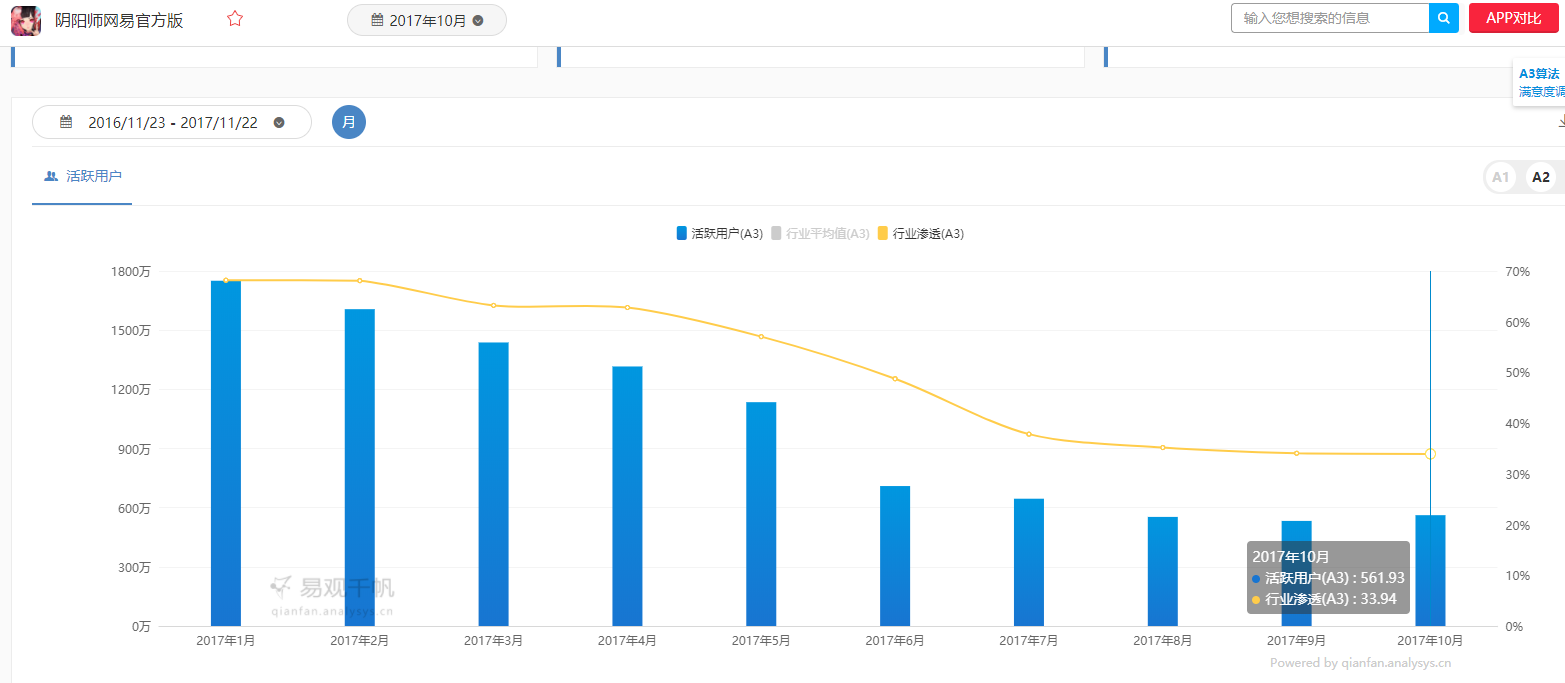Viewport: 1565px width, 683px height.
Task: Open the date range 2016/11/23 - 2017/11/22 picker
Action: 172,122
